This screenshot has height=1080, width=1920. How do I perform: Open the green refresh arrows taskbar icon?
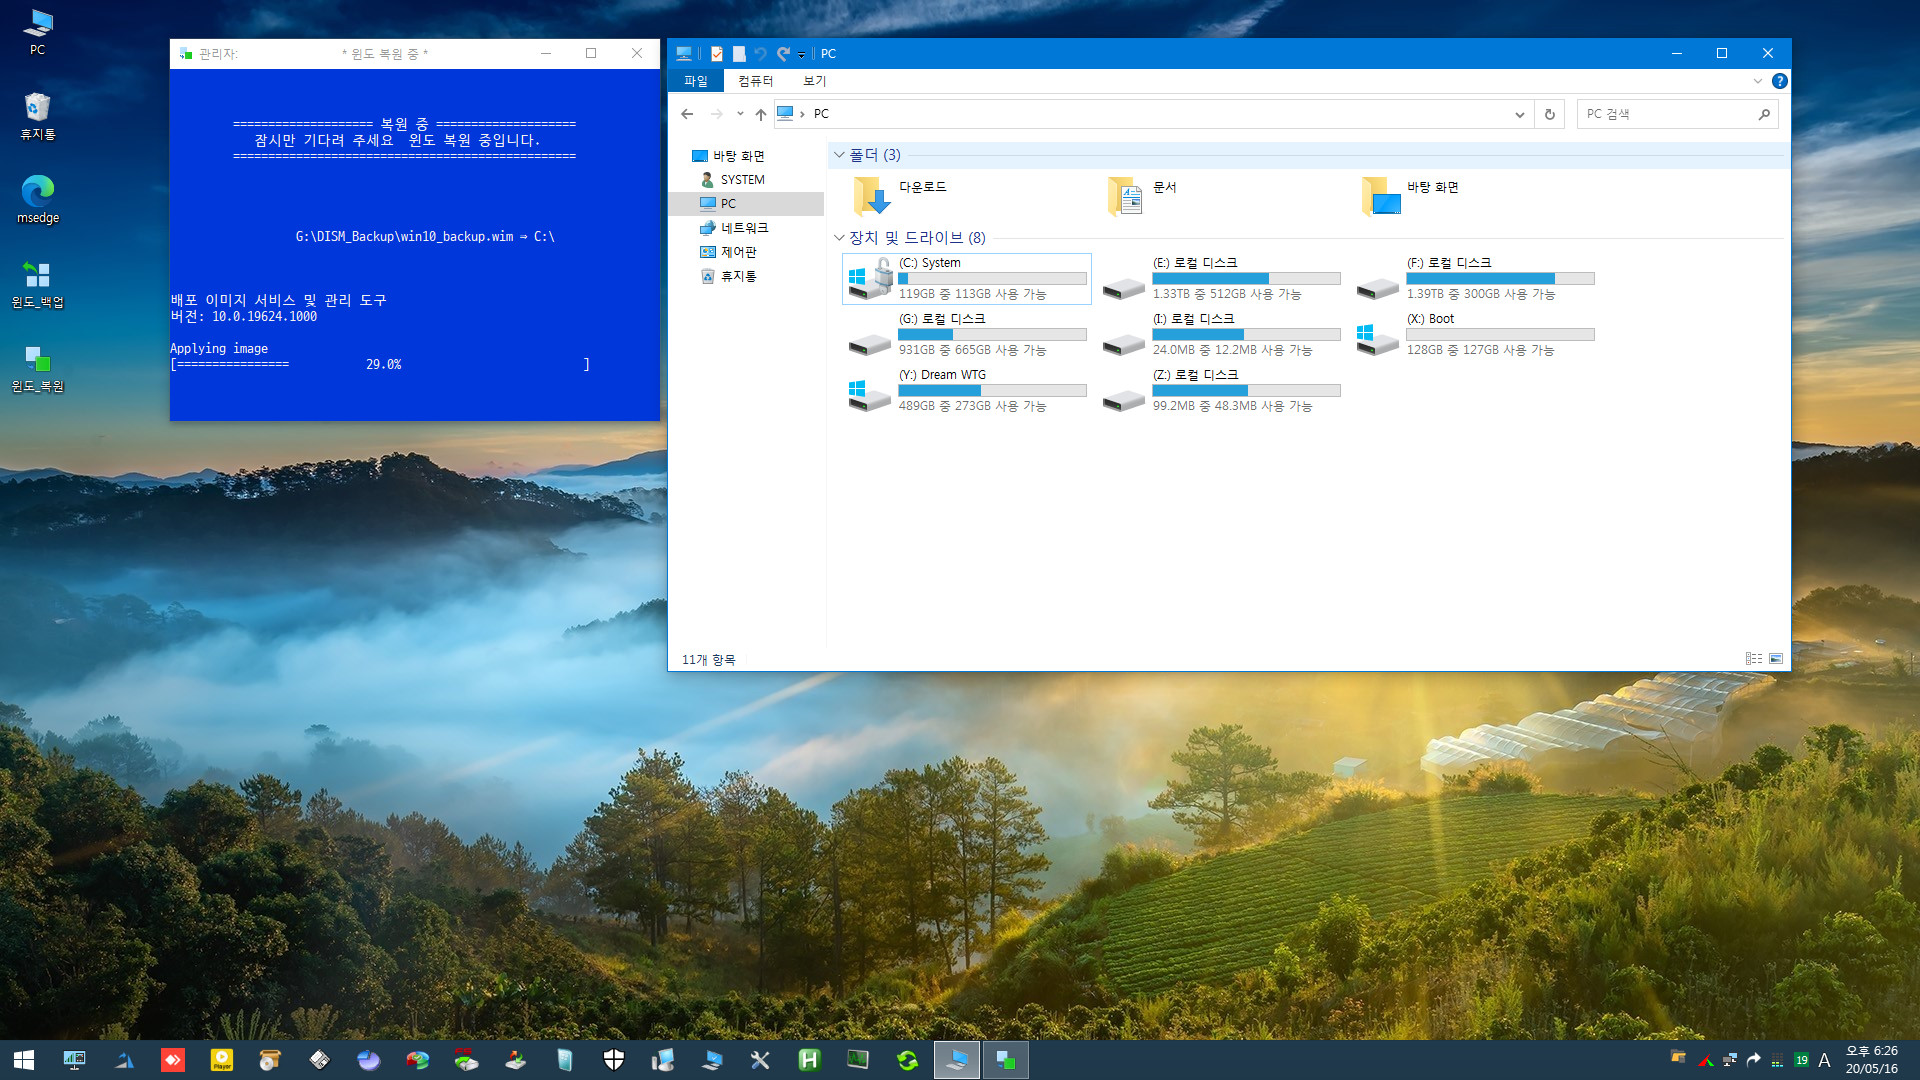(x=907, y=1060)
